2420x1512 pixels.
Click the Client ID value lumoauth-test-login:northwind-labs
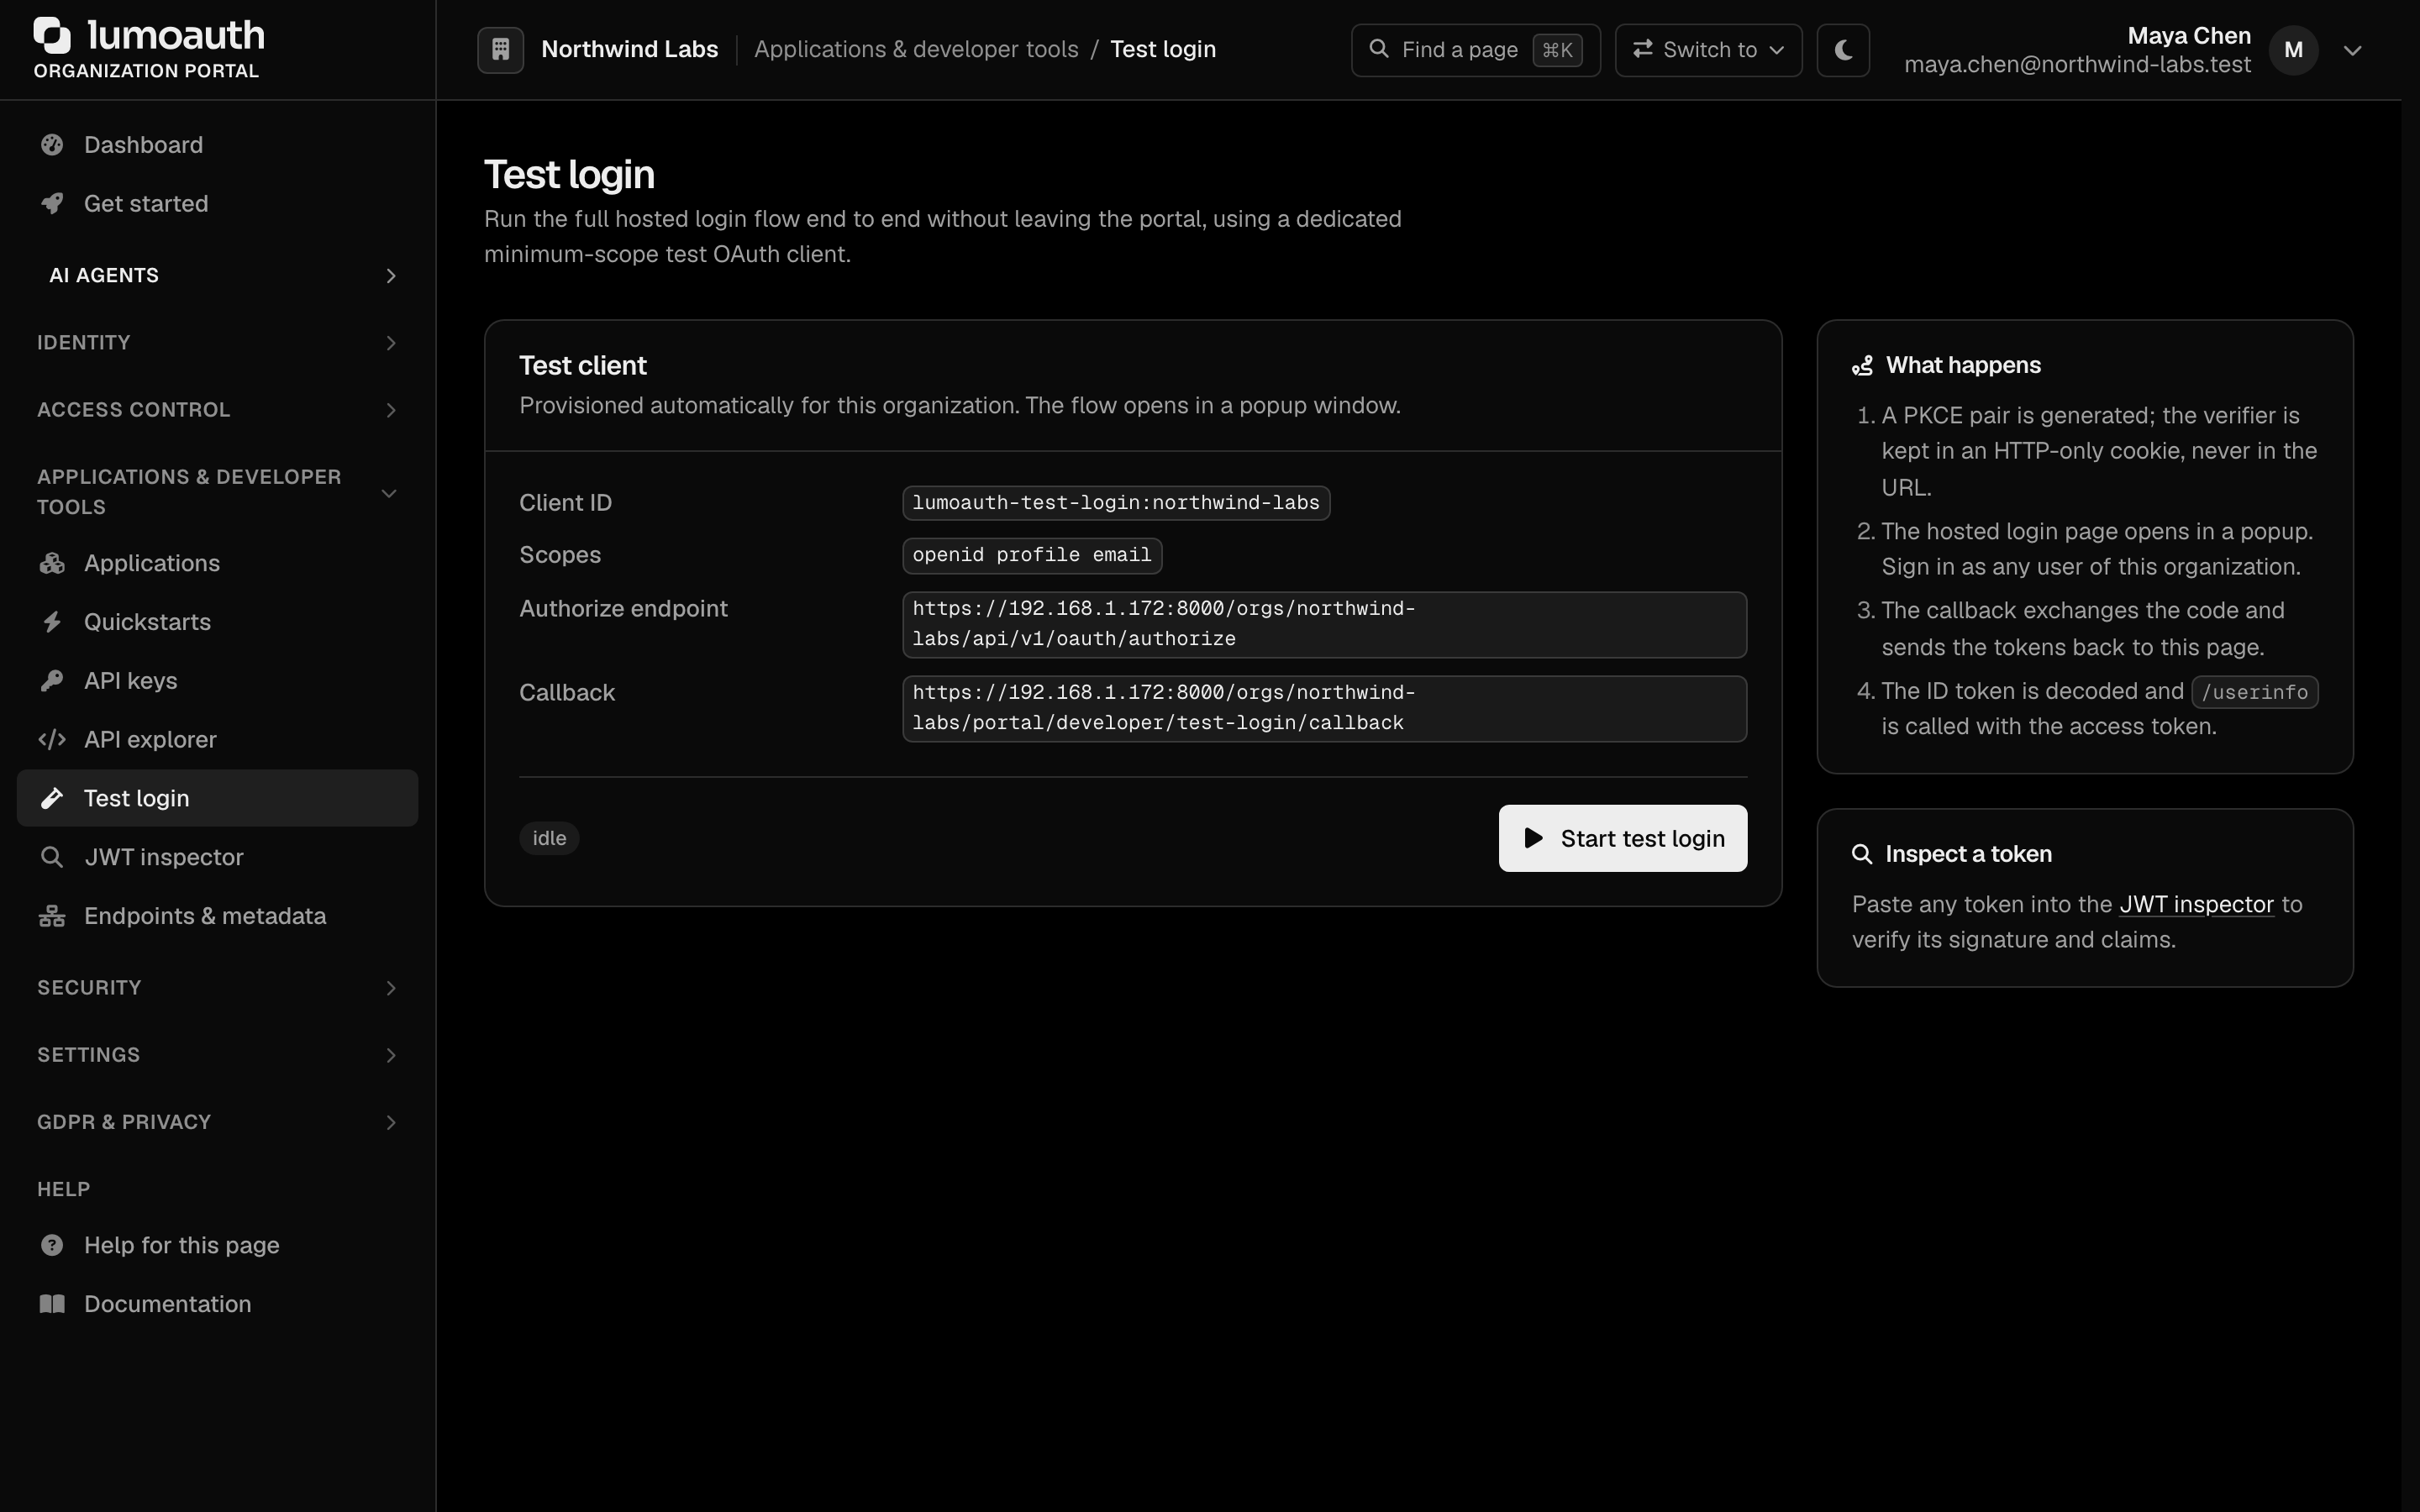click(x=1116, y=503)
